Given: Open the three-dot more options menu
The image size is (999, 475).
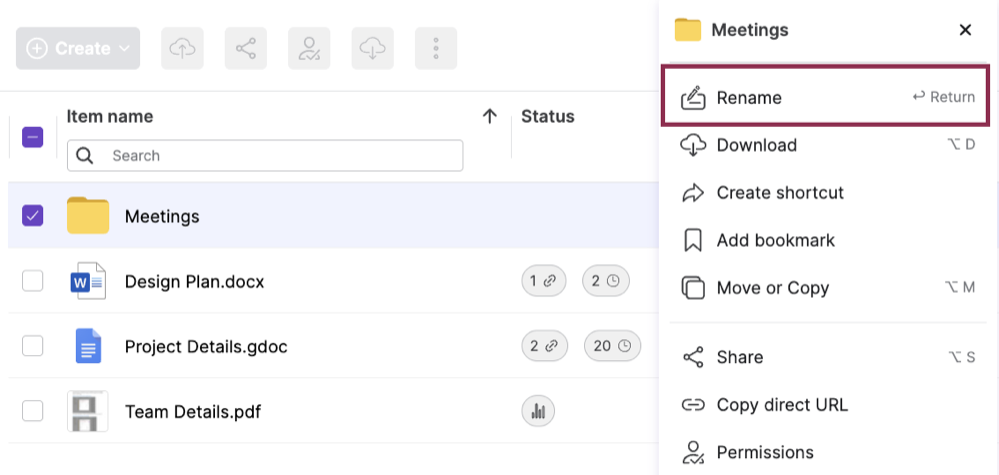Looking at the screenshot, I should point(435,48).
